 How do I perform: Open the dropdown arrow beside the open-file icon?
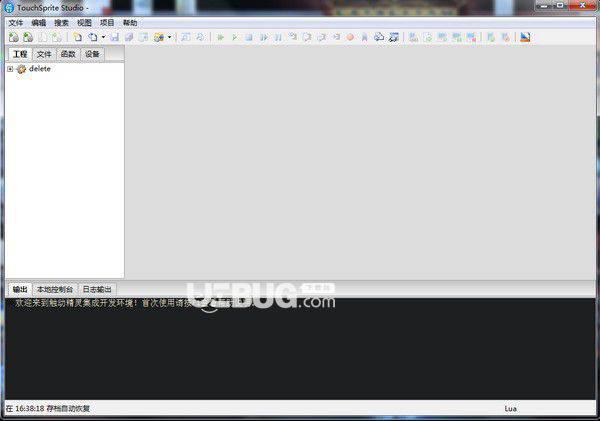tap(103, 37)
